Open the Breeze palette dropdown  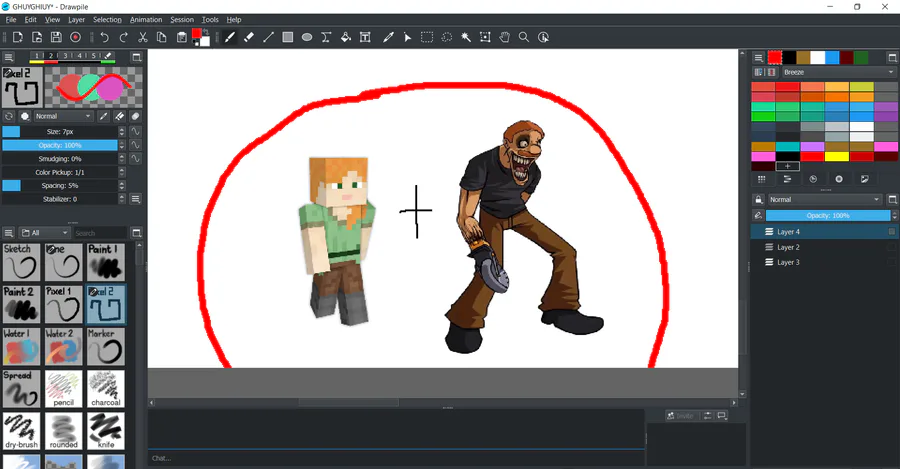point(839,72)
